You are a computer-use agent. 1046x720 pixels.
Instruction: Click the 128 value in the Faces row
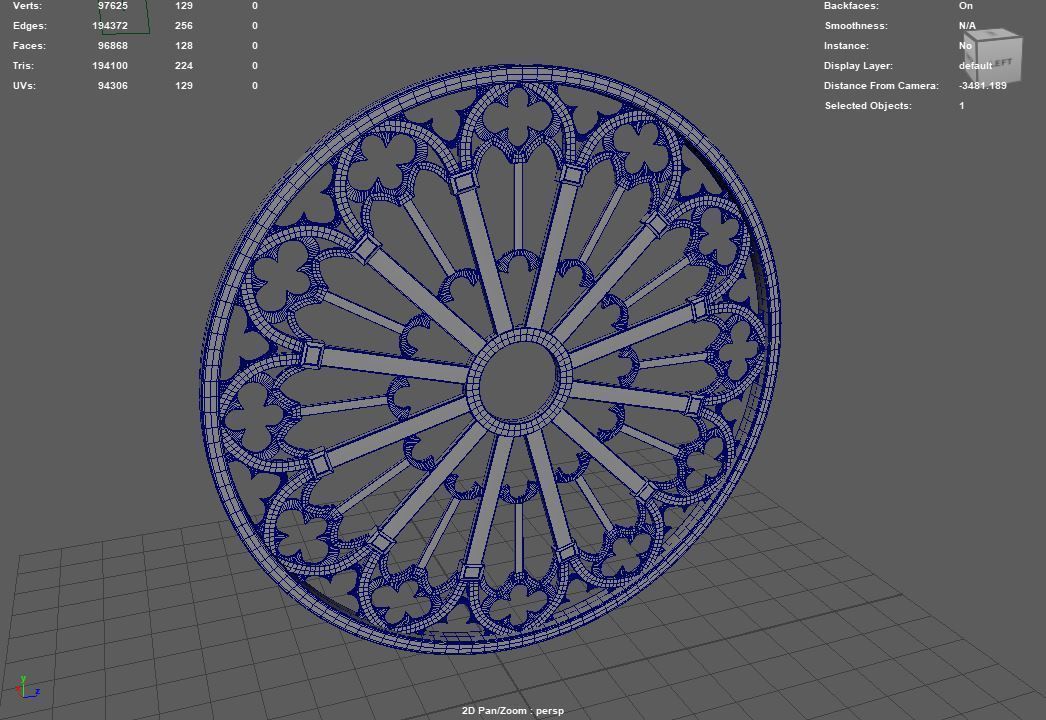183,45
